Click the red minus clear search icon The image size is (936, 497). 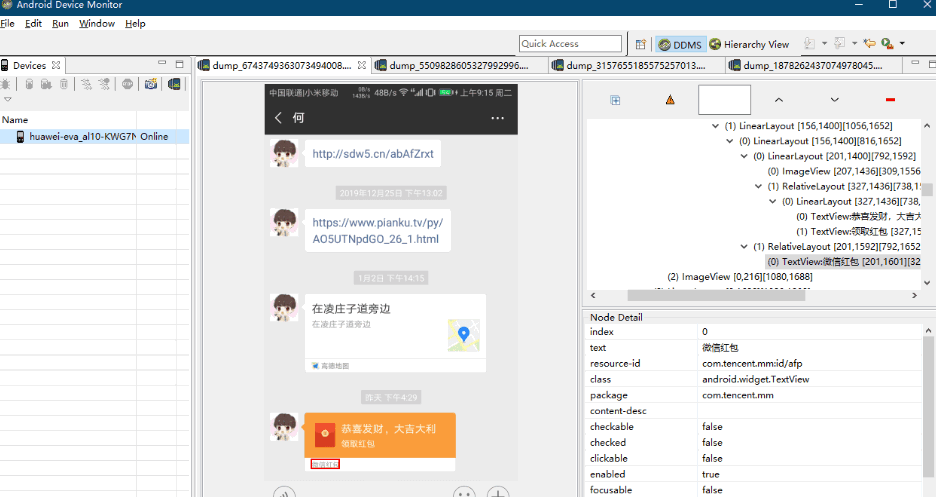coord(890,100)
